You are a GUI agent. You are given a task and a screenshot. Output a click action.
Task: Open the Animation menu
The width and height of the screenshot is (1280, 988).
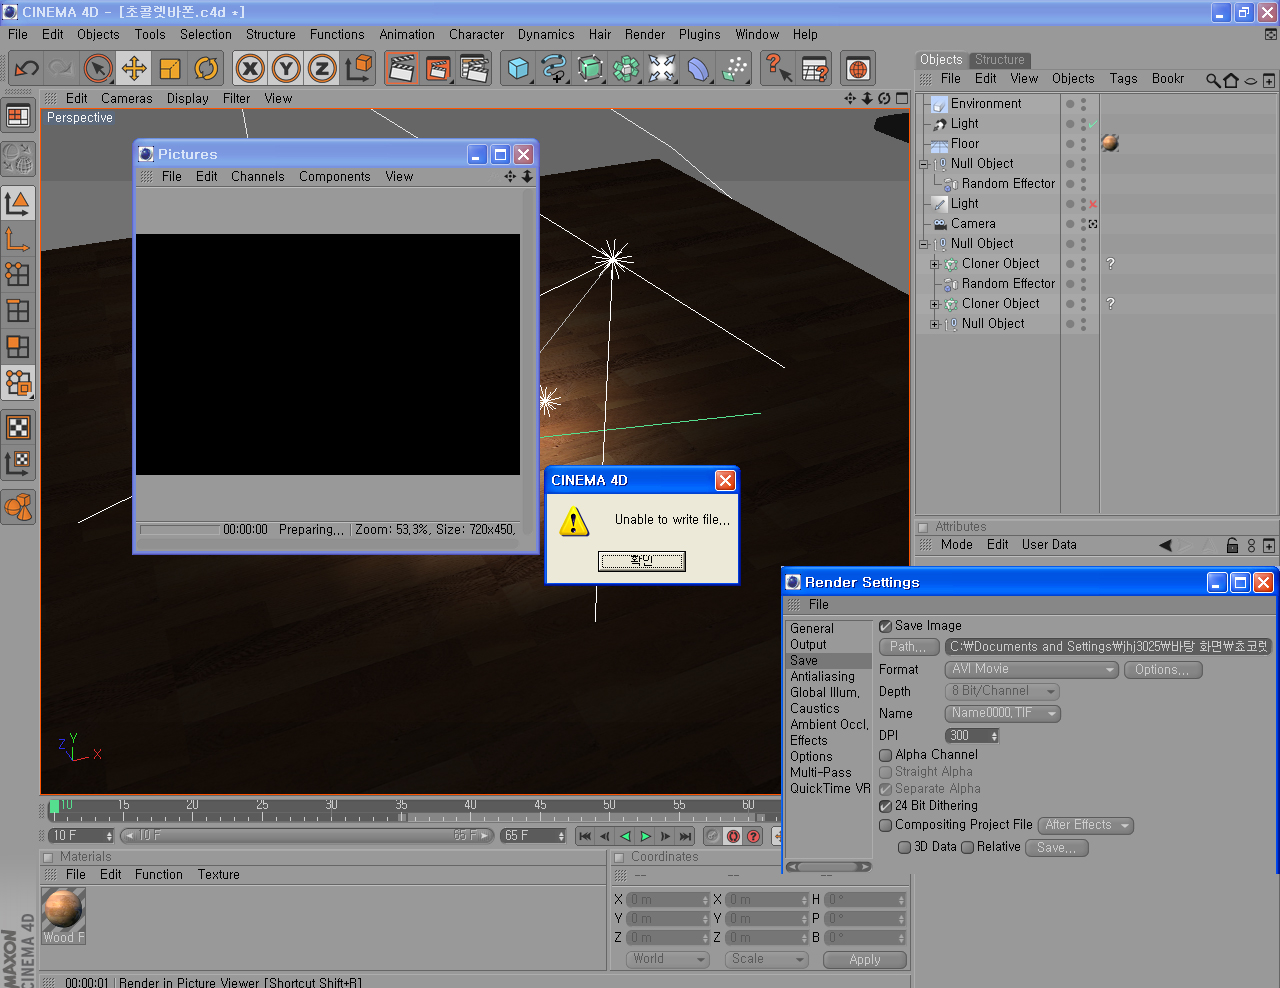tap(407, 34)
